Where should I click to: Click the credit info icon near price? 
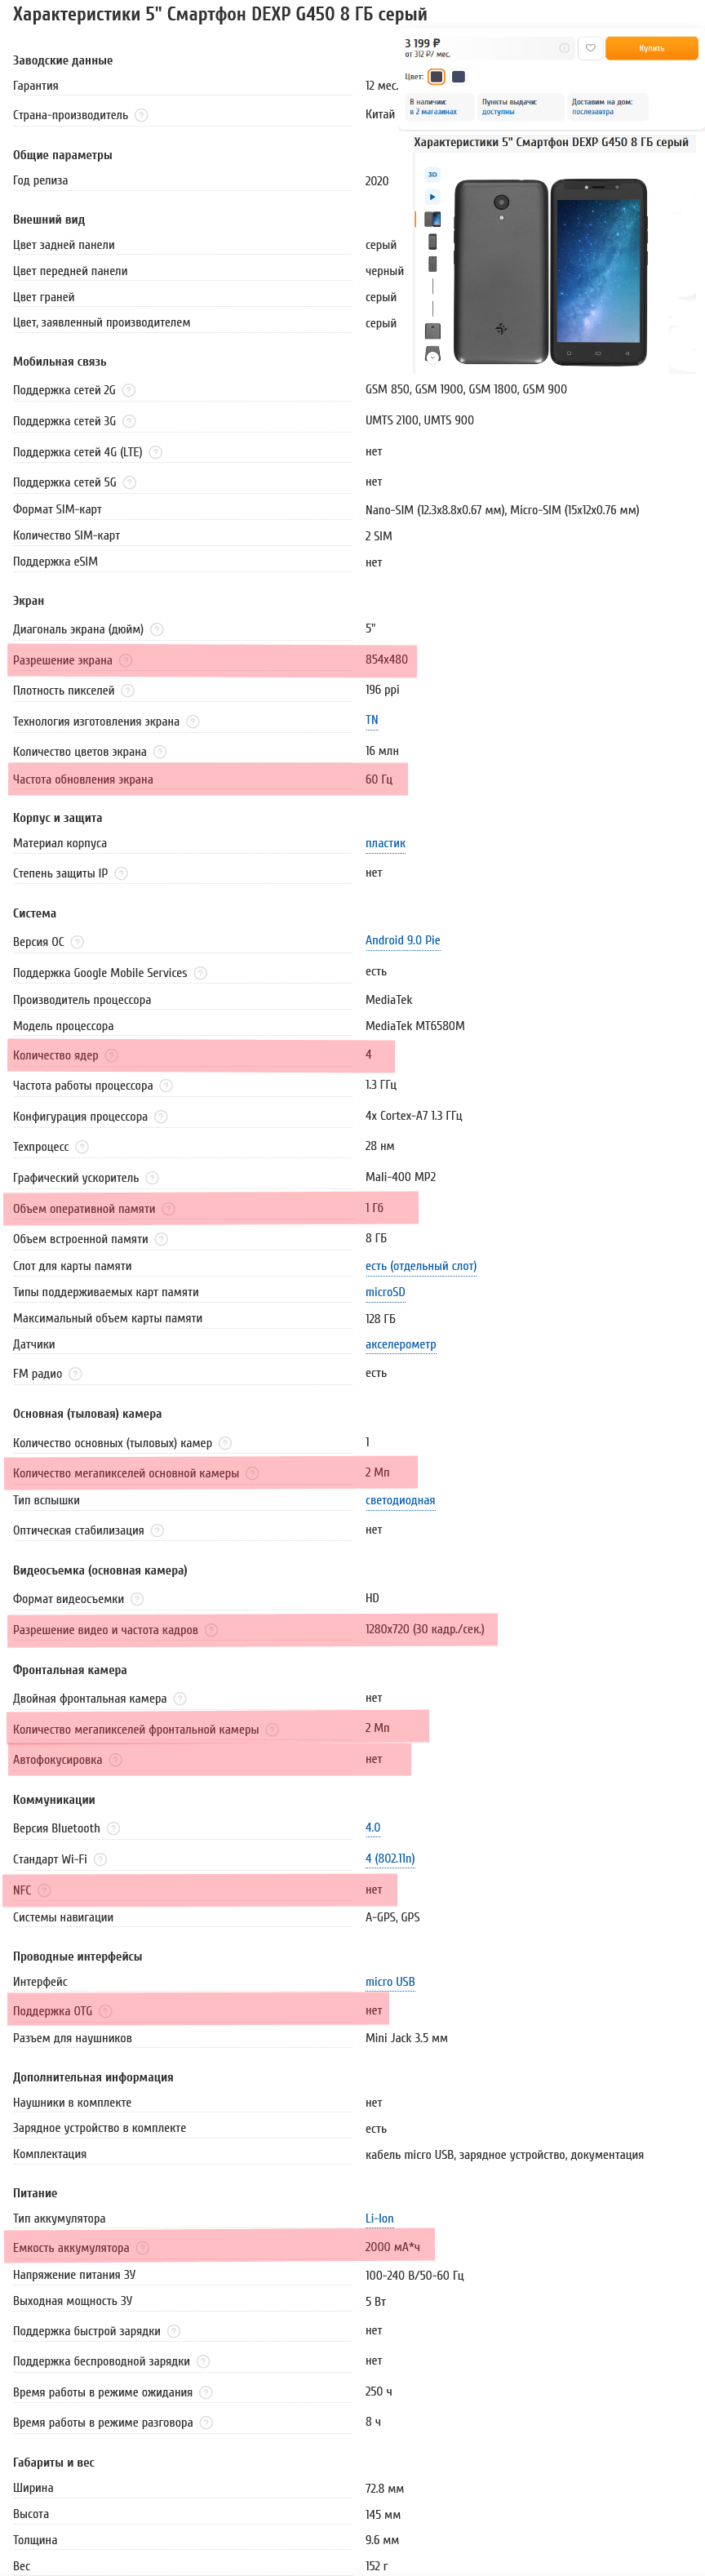pyautogui.click(x=564, y=48)
